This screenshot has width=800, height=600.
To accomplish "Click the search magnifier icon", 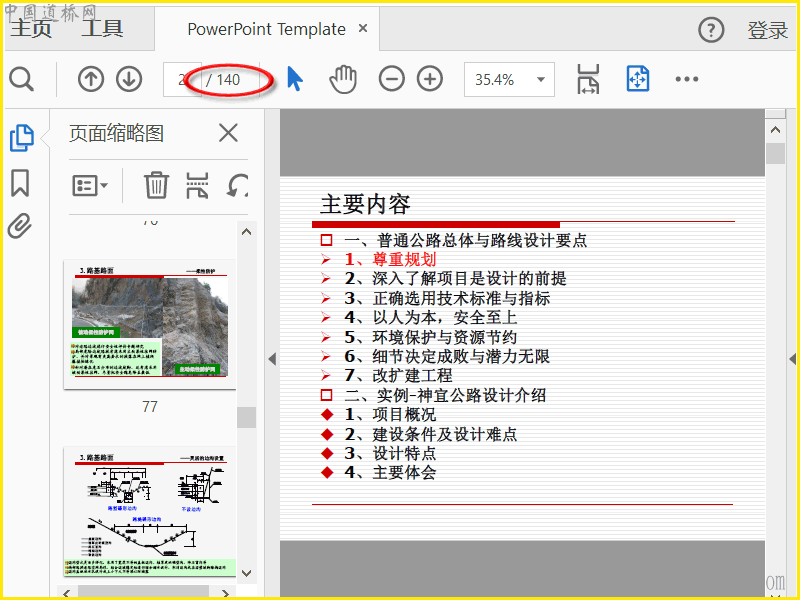I will (x=21, y=80).
